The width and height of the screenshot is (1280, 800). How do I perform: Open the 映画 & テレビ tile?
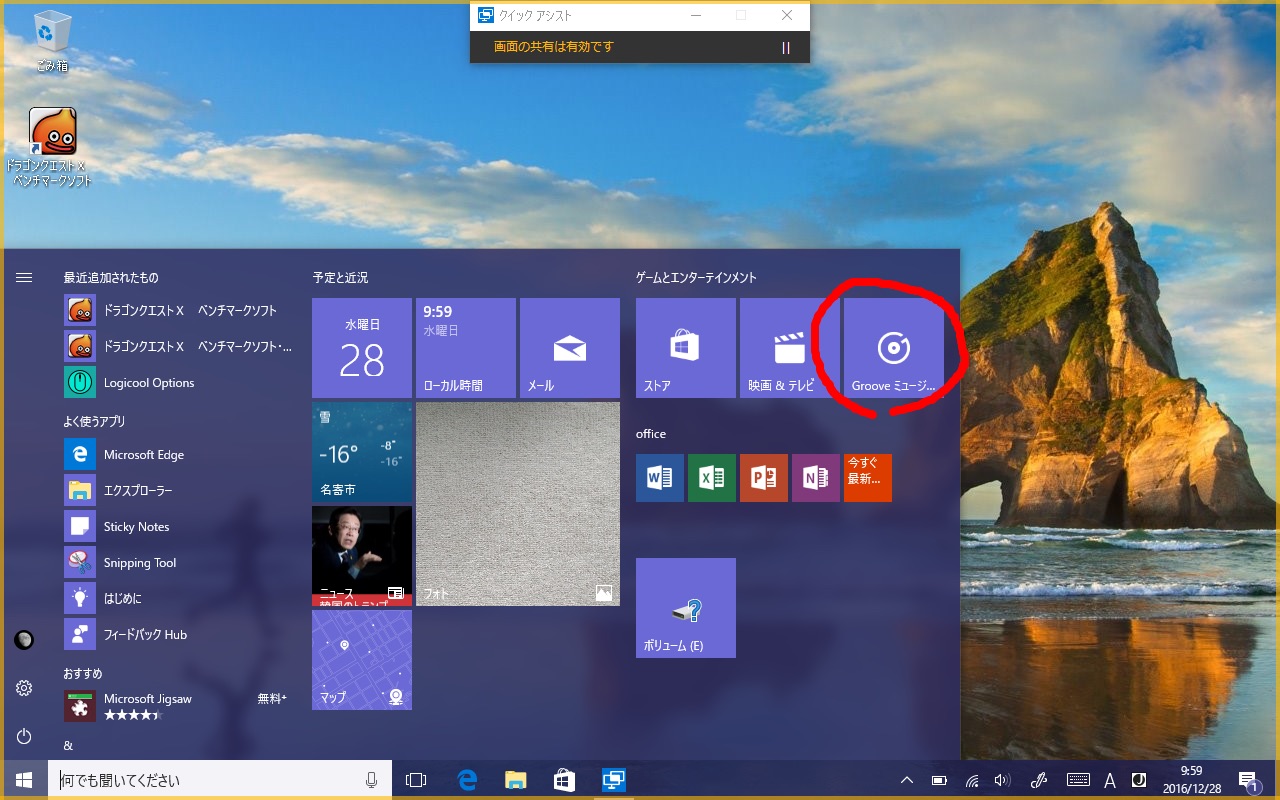pyautogui.click(x=790, y=348)
